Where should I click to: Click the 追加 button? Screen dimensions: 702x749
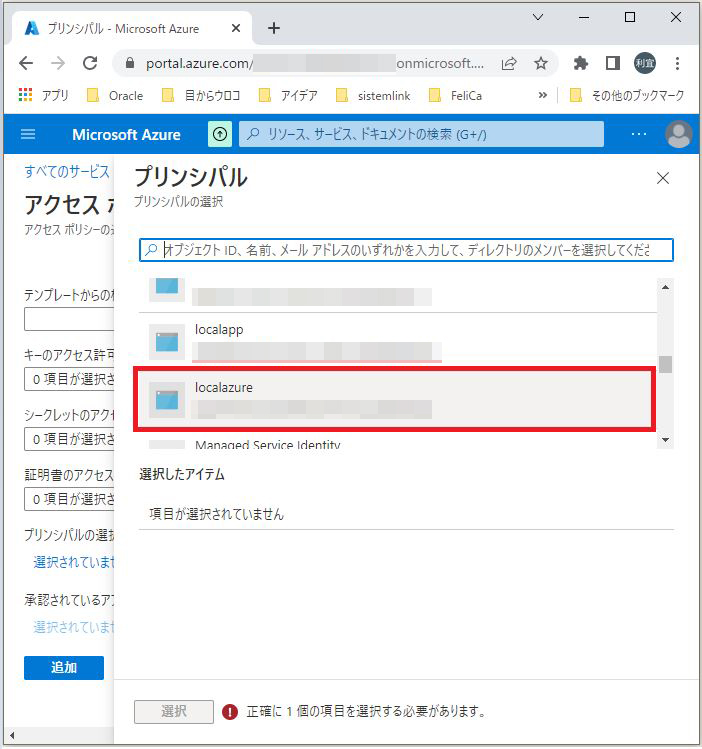tap(64, 667)
